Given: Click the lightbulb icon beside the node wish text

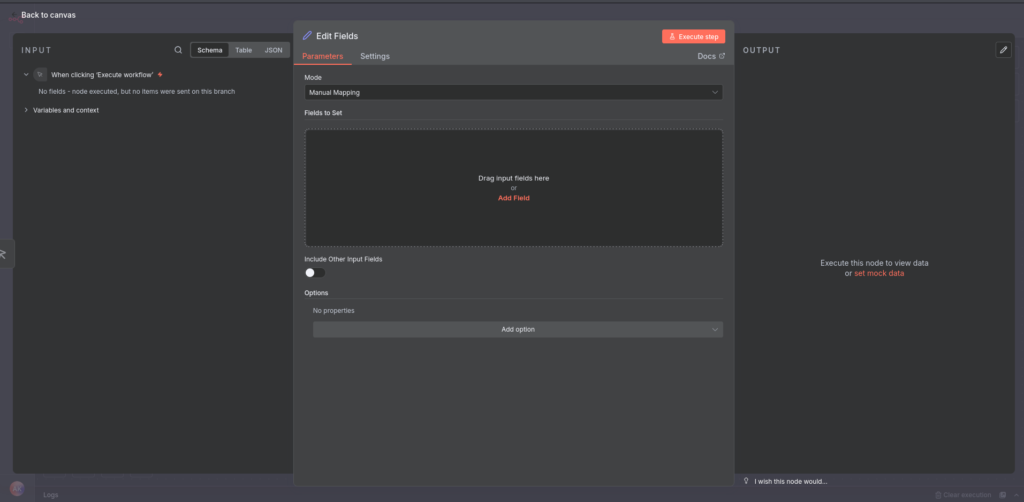Looking at the screenshot, I should (x=746, y=481).
